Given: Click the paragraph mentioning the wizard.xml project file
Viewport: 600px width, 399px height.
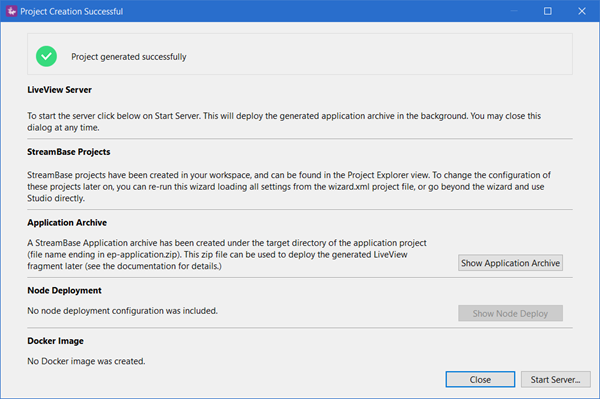Looking at the screenshot, I should pos(289,187).
